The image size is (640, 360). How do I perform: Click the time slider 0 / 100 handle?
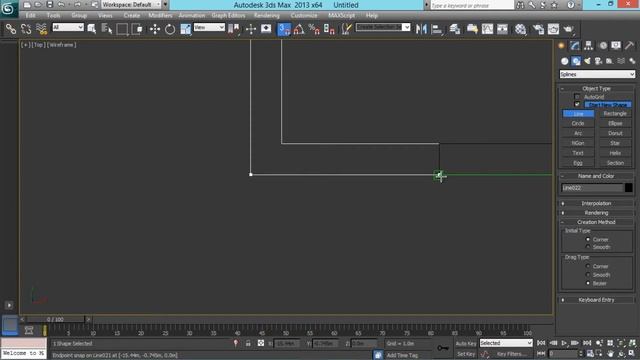(55, 319)
